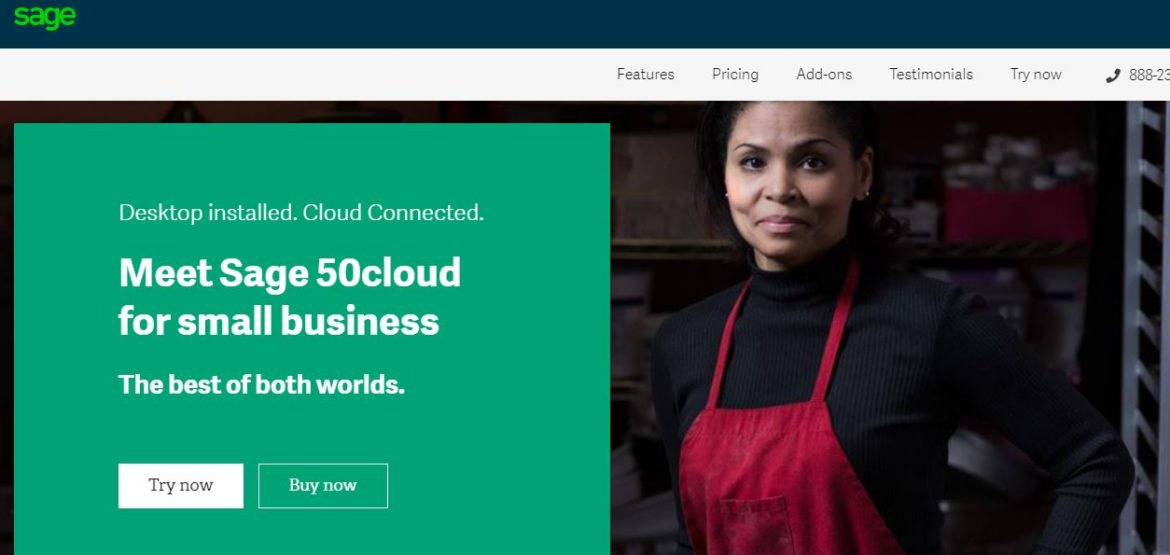1170x555 pixels.
Task: Select Add-ons in the navigation bar
Action: (x=824, y=74)
